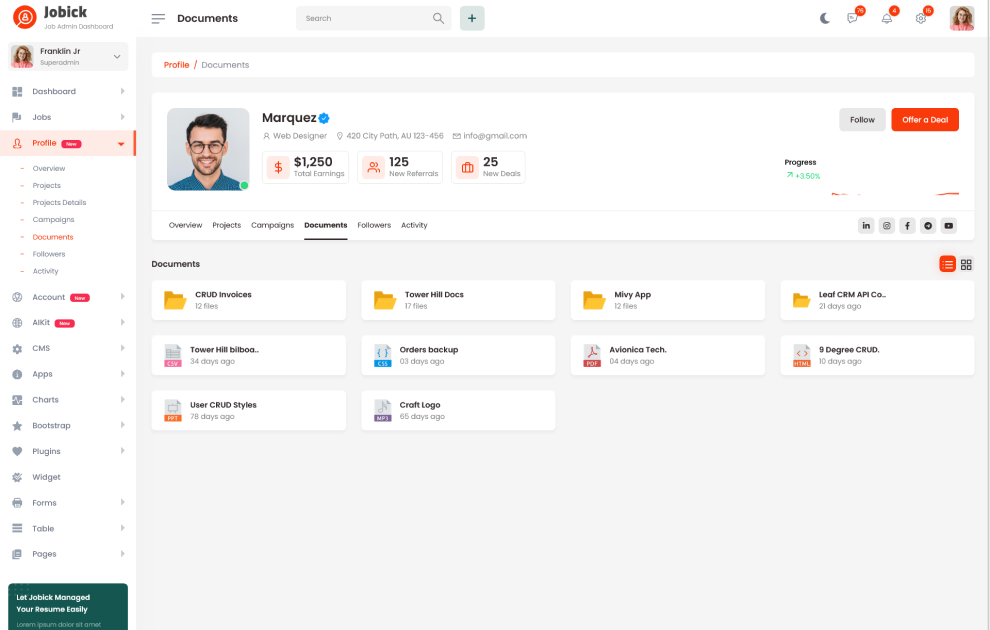Screen dimensions: 990x630
Task: Click the settings gear in header
Action: 921,18
